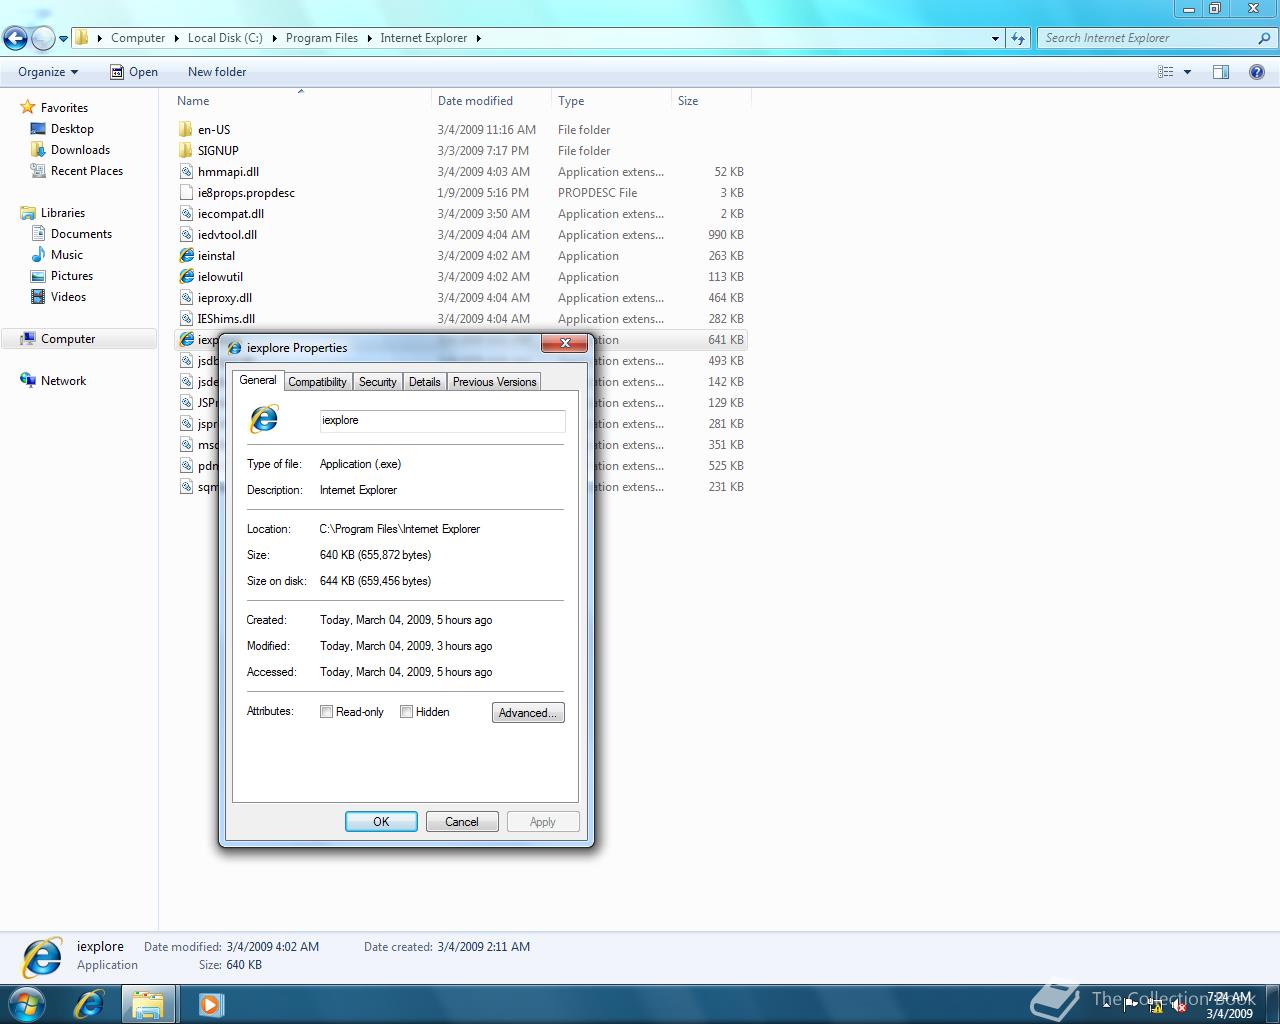Screen dimensions: 1280x1024
Task: Open the Windows Start menu
Action: click(x=28, y=1003)
